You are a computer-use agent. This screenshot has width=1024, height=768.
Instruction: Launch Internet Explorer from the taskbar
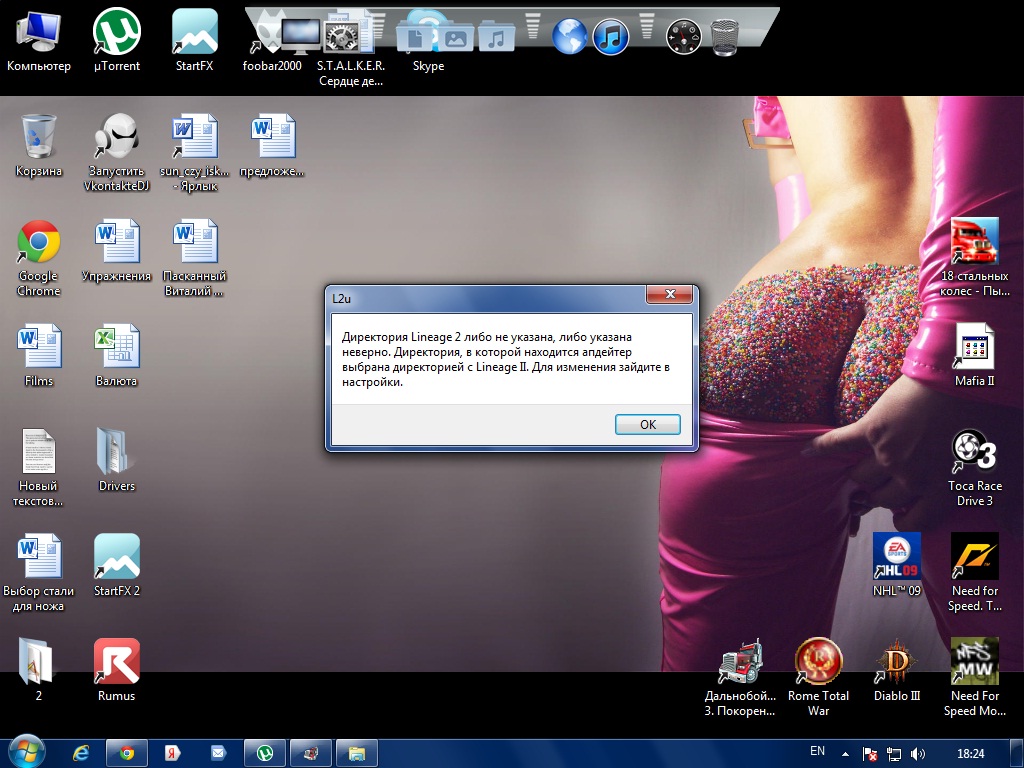[81, 754]
